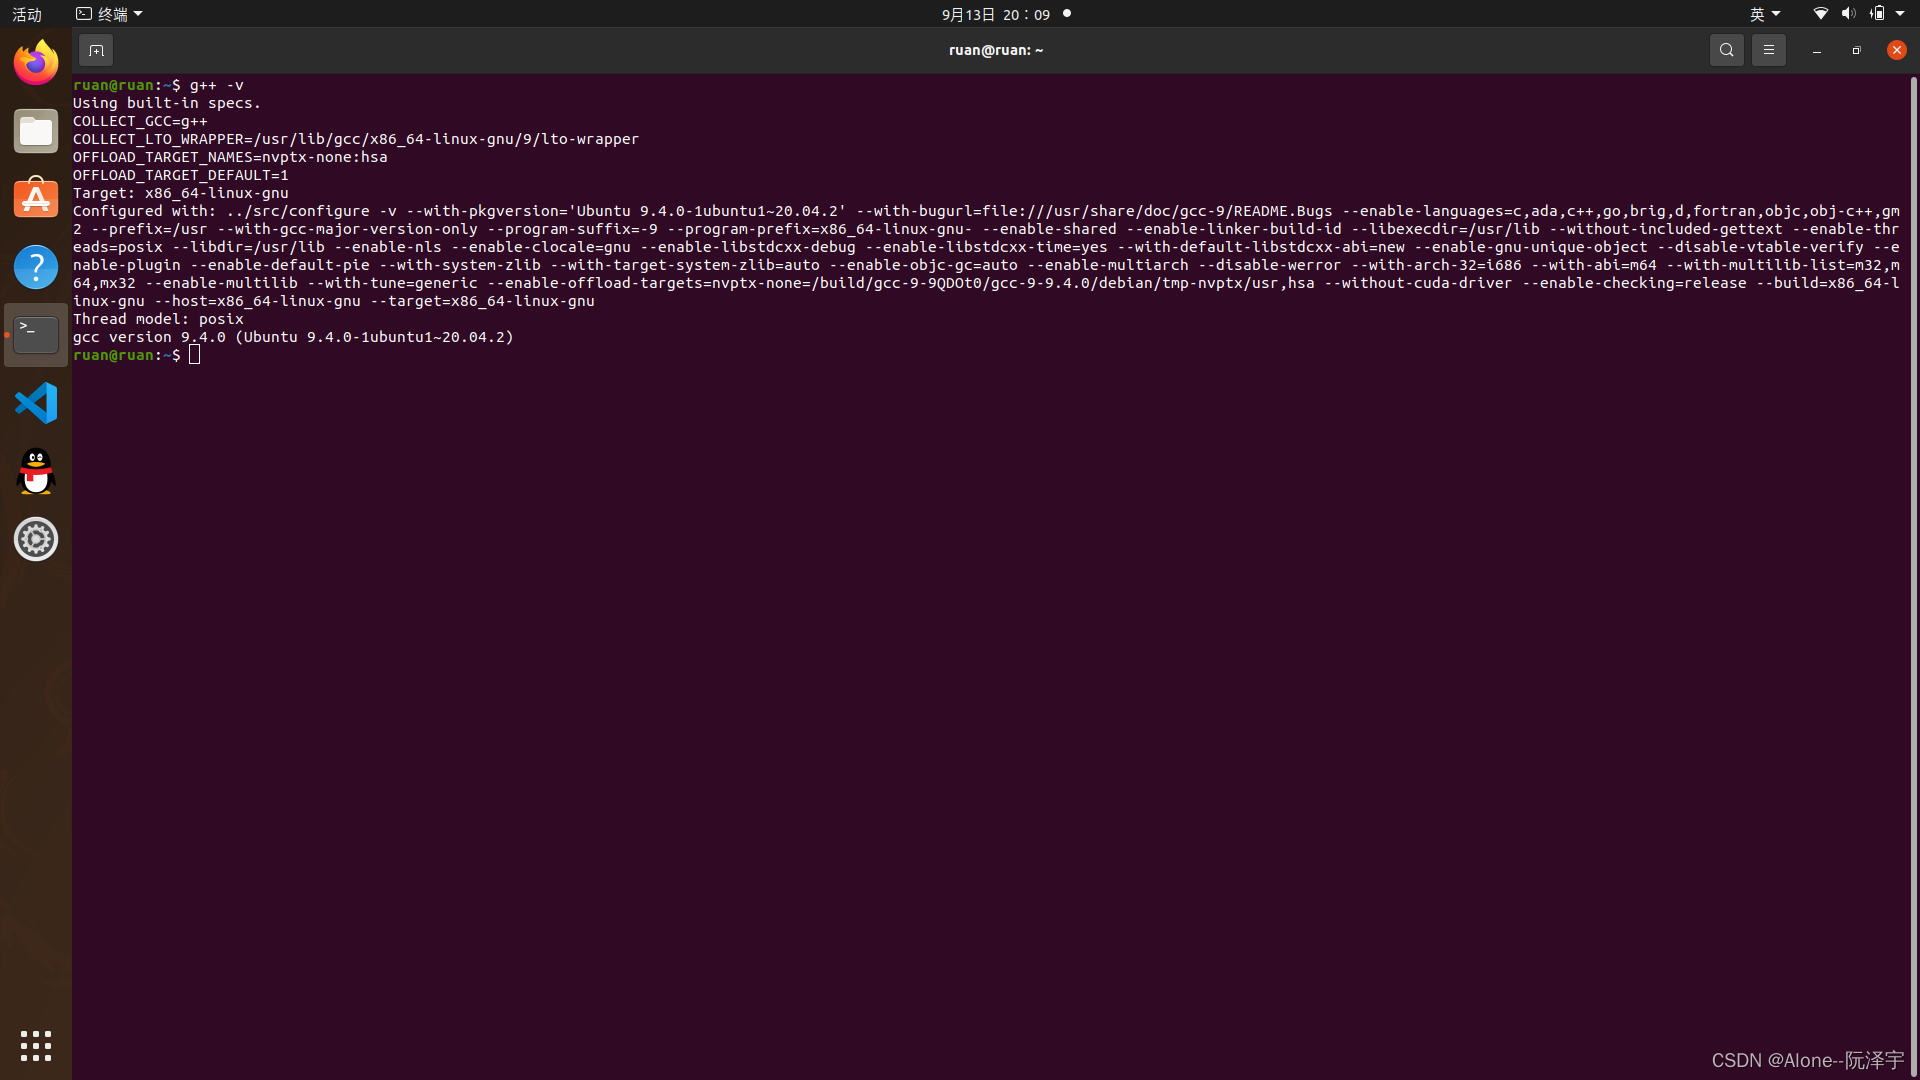Toggle the Wi-Fi status indicator
1920x1080 pixels.
coord(1820,14)
